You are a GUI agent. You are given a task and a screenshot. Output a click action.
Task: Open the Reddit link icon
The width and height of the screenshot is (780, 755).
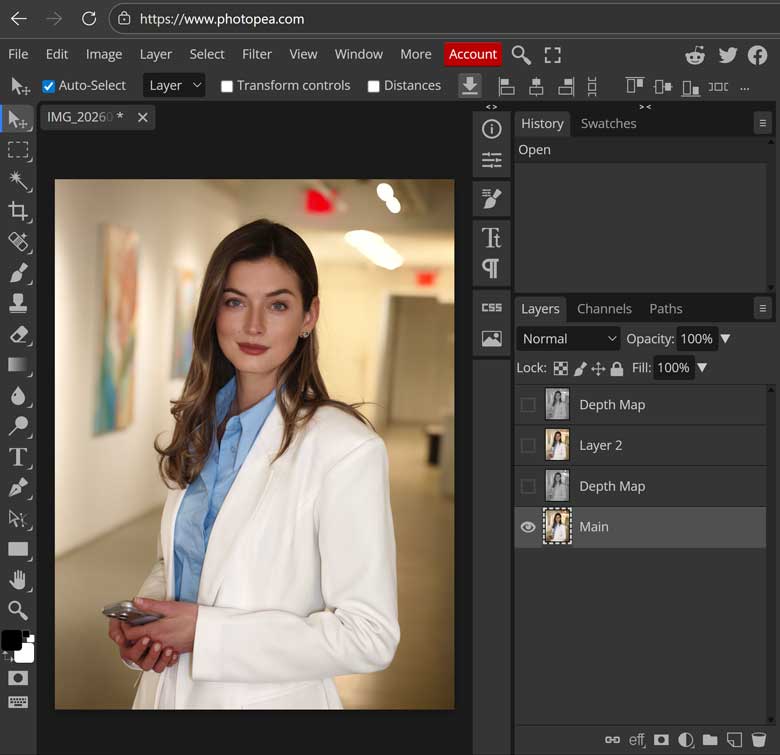tap(695, 55)
